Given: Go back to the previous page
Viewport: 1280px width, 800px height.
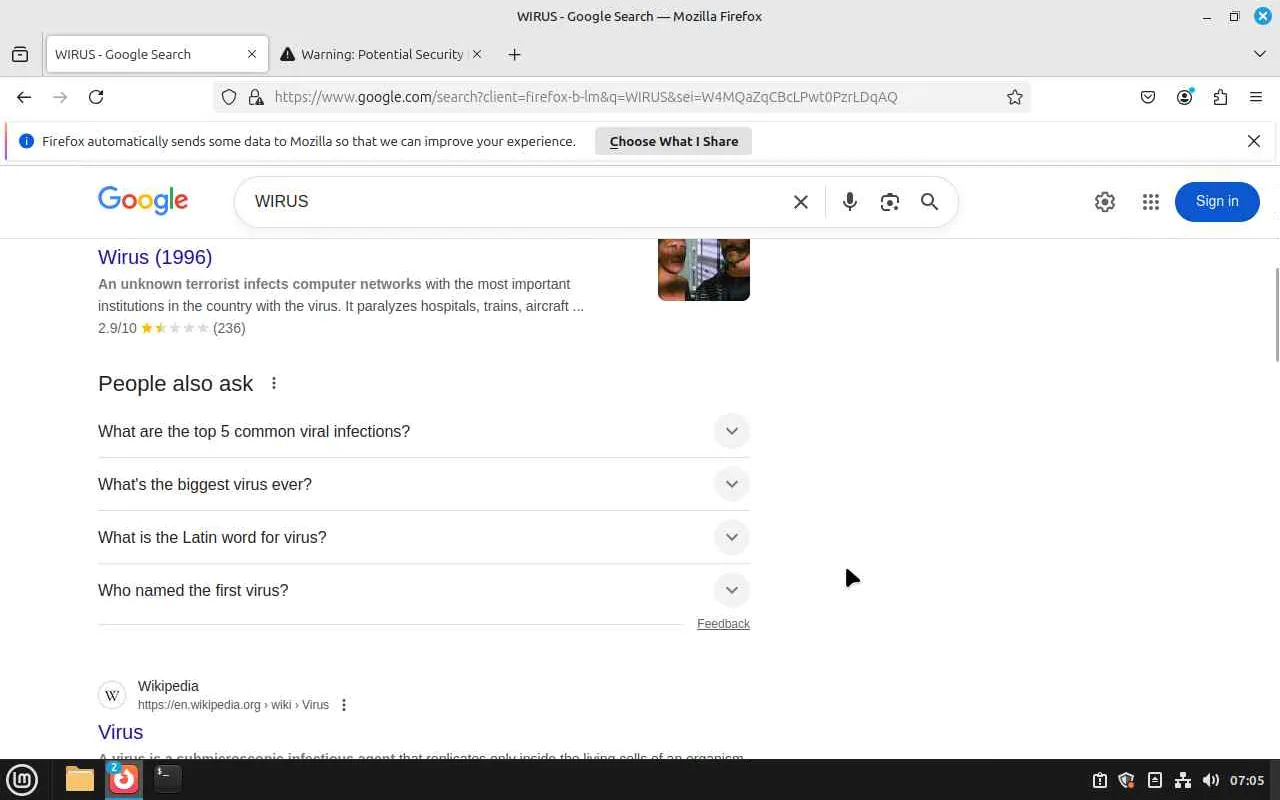Looking at the screenshot, I should [24, 97].
